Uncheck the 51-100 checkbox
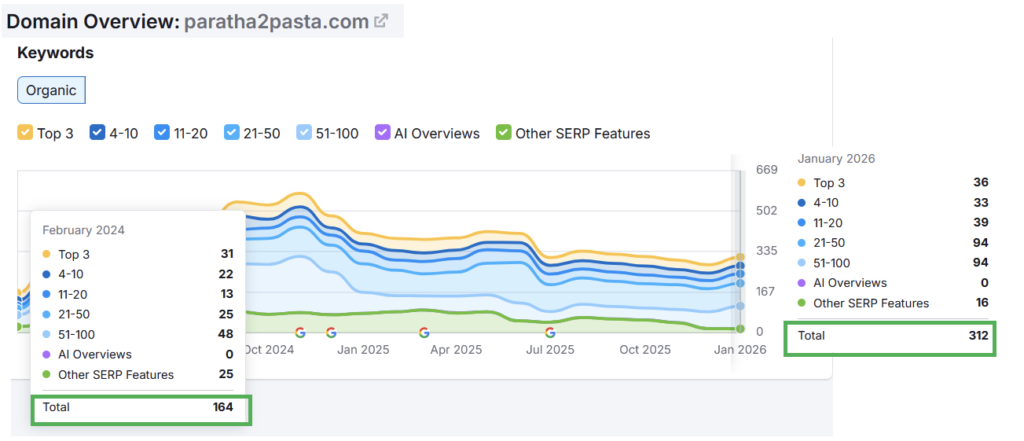 coord(304,133)
